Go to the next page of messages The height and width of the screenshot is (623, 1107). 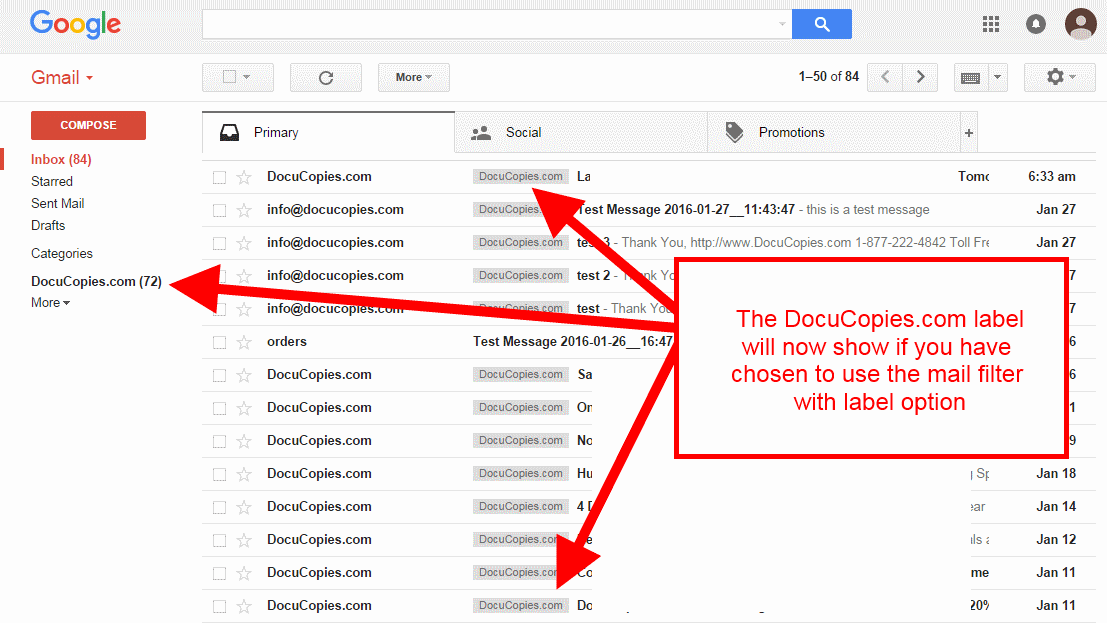pos(920,77)
